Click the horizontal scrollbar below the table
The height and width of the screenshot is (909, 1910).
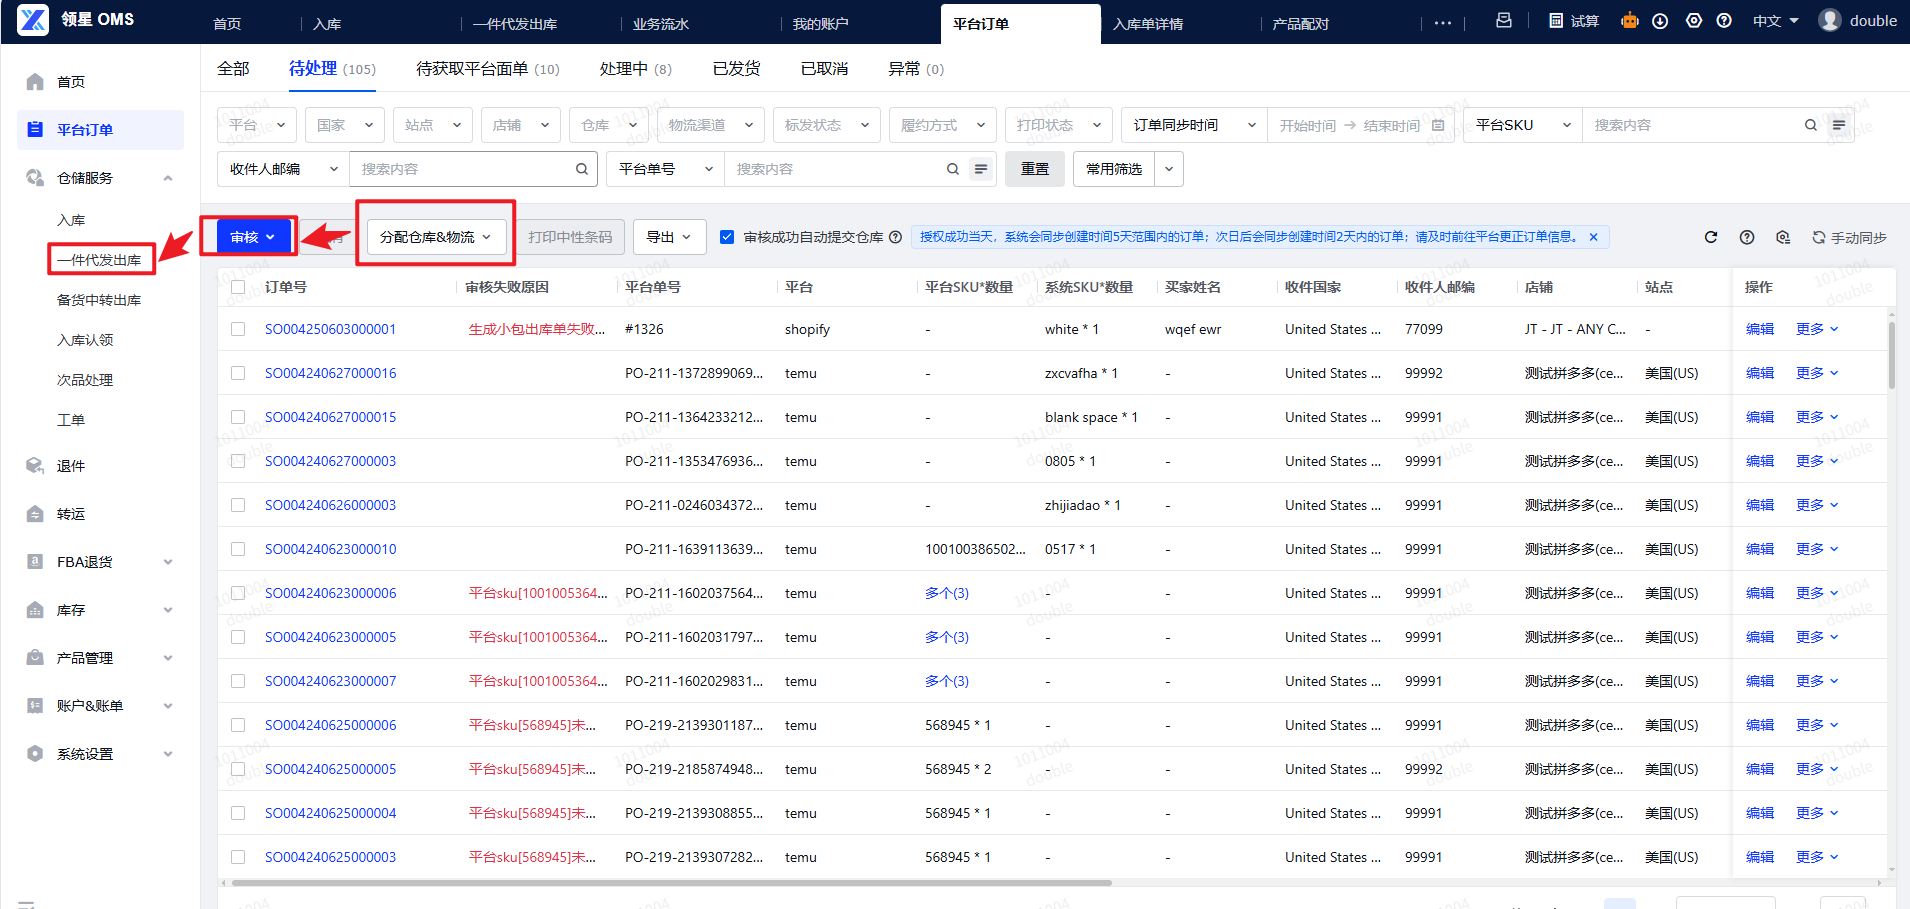670,883
